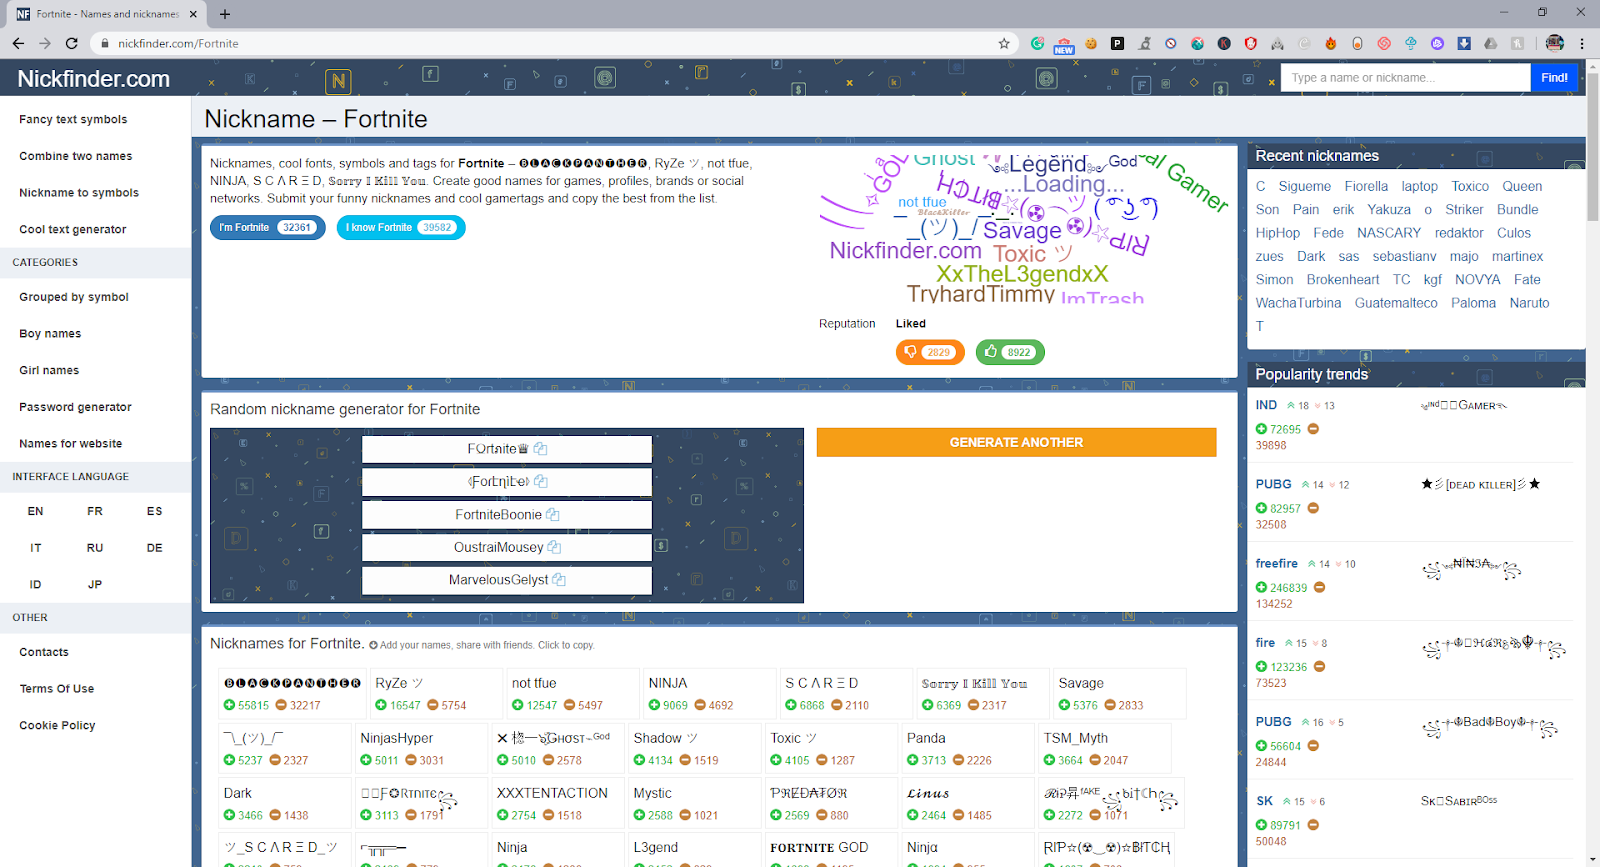Copy the Mystic nickname
Viewport: 1600px width, 867px height.
click(x=652, y=793)
